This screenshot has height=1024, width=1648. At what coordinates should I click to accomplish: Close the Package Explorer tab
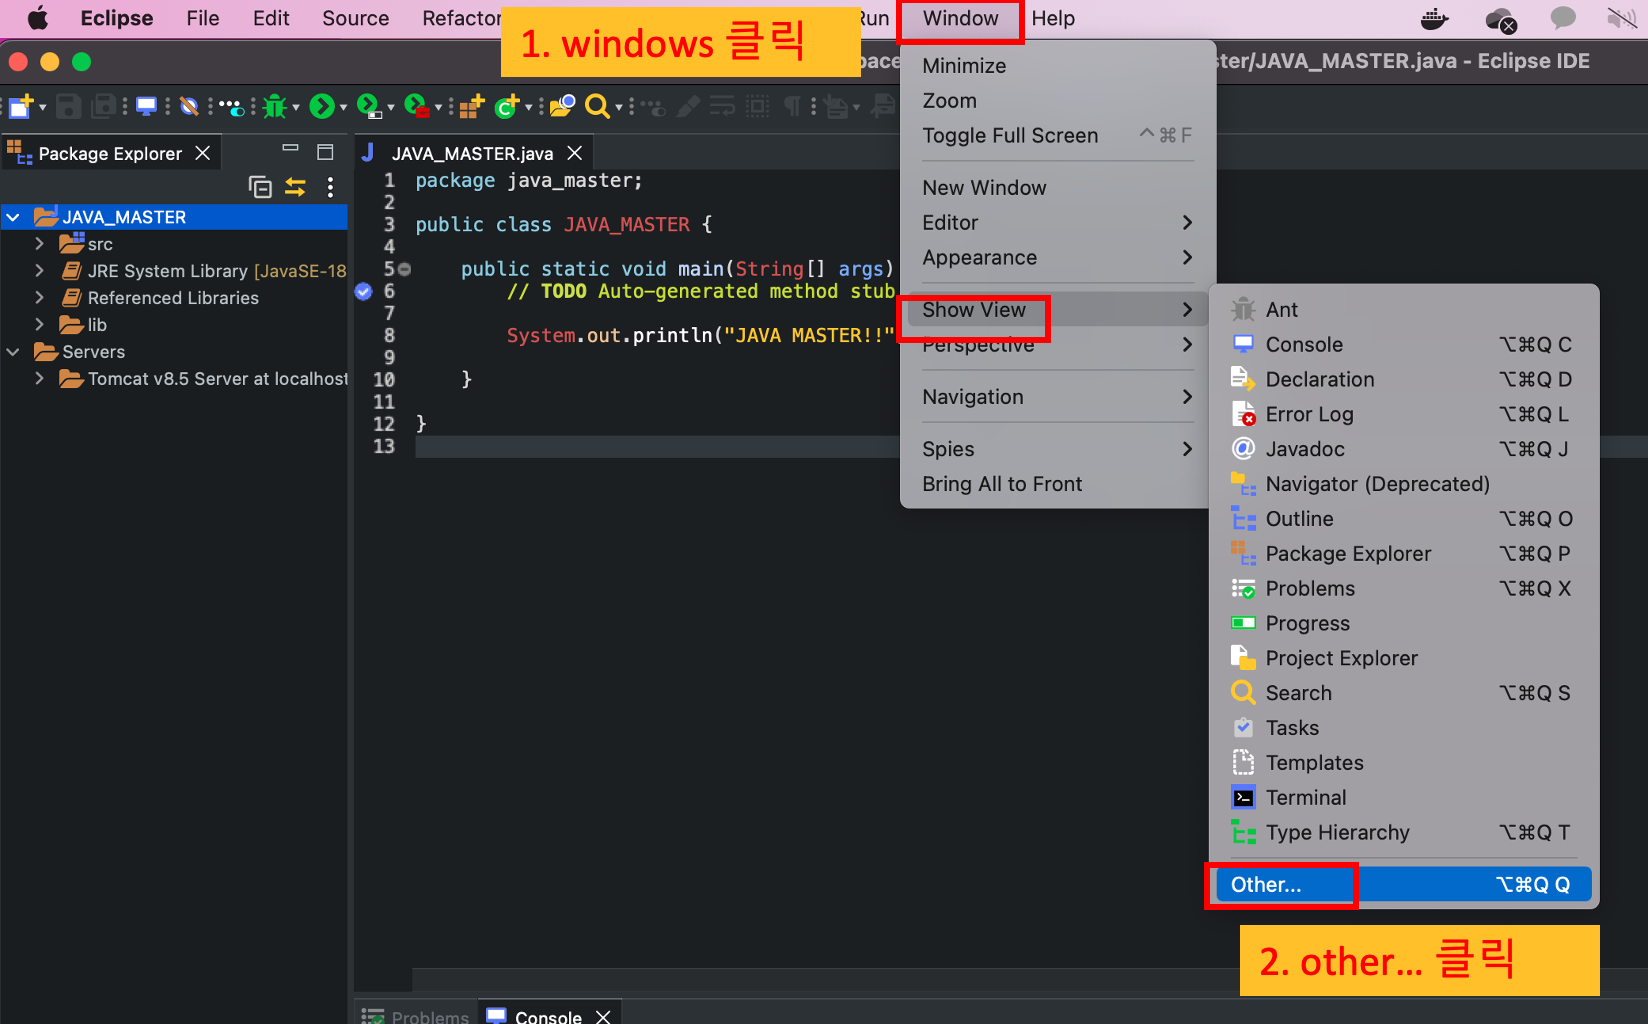click(203, 153)
